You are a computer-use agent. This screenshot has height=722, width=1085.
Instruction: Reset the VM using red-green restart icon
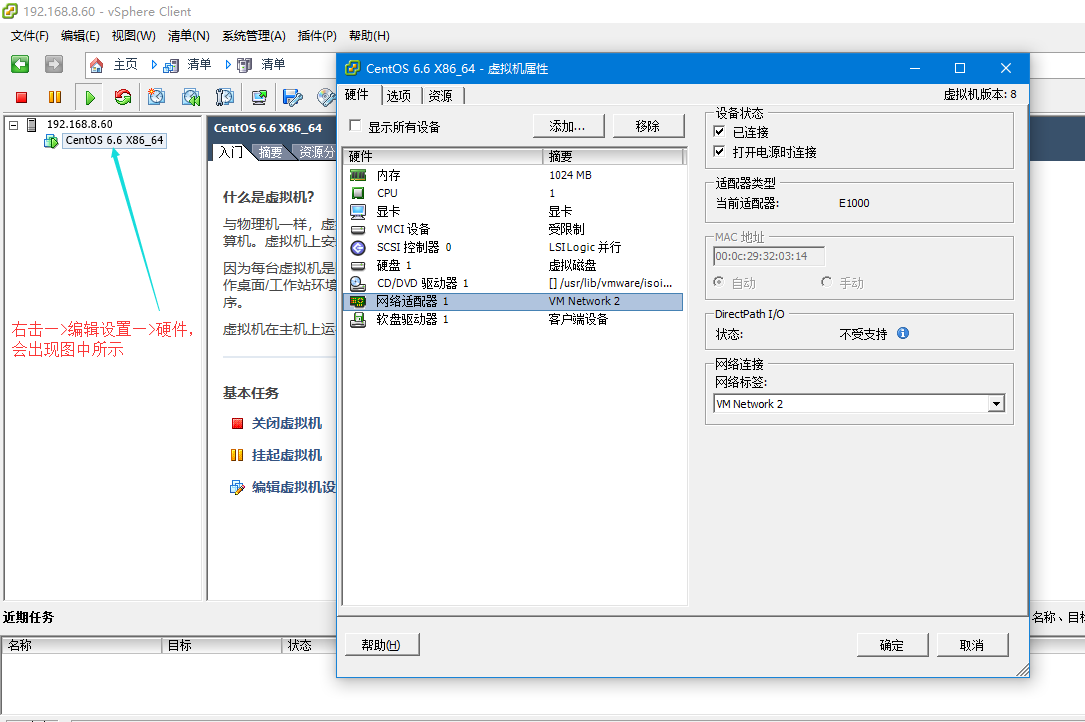point(123,98)
